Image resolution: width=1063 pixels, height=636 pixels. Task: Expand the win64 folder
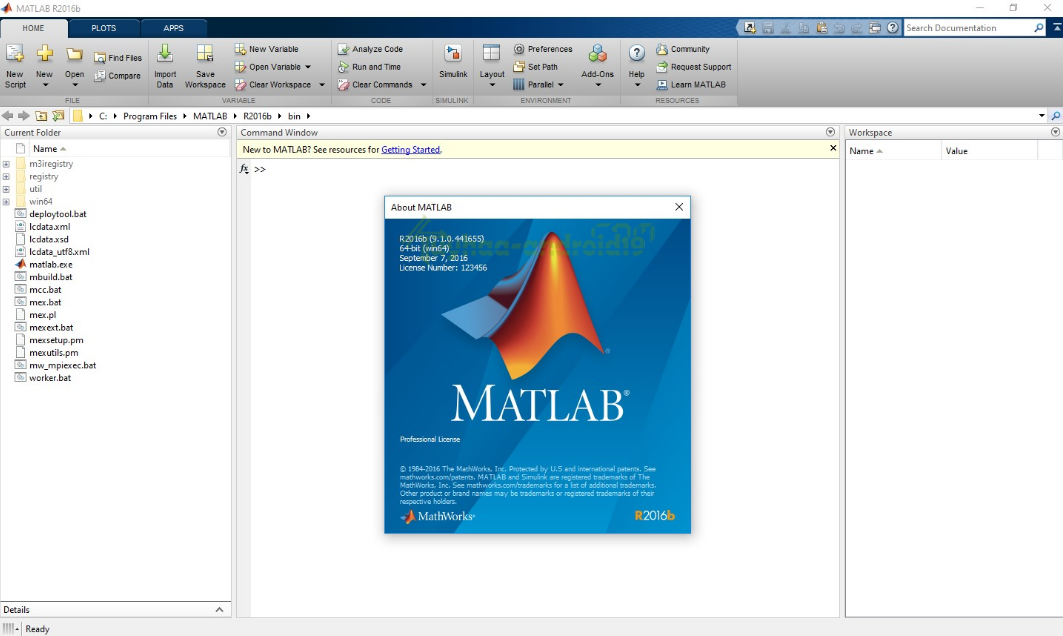[x=6, y=202]
